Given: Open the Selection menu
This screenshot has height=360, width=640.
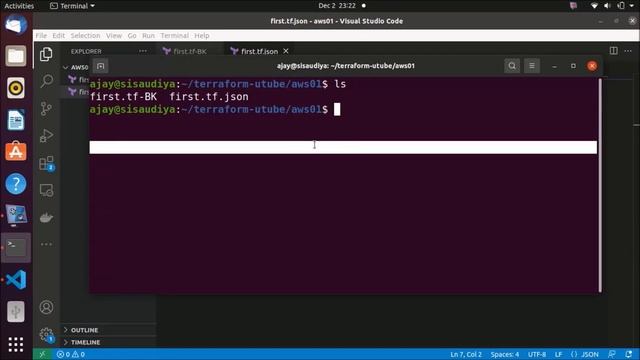Looking at the screenshot, I should [85, 36].
